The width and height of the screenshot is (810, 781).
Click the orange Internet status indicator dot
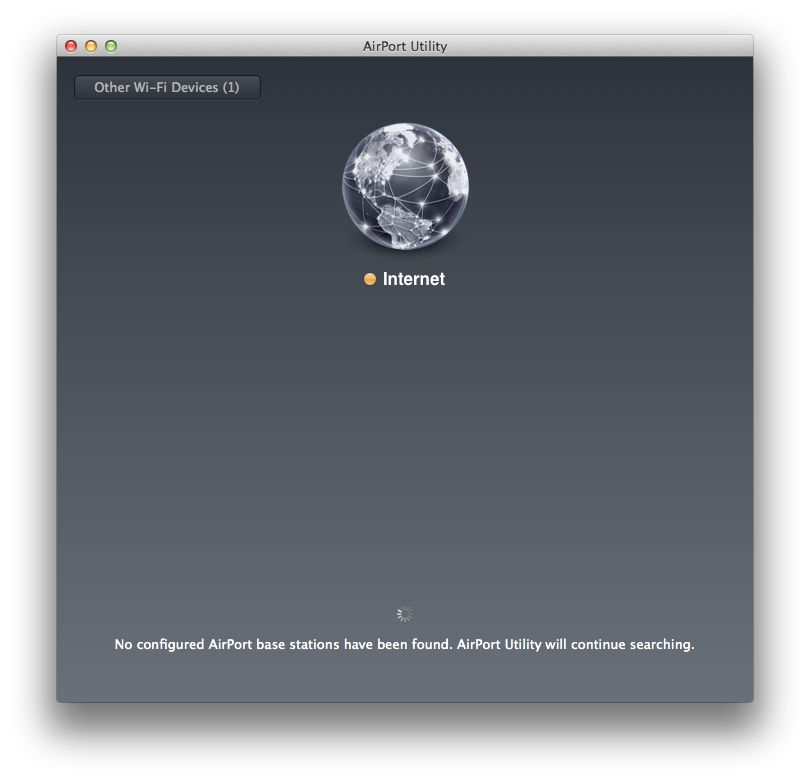pyautogui.click(x=370, y=279)
